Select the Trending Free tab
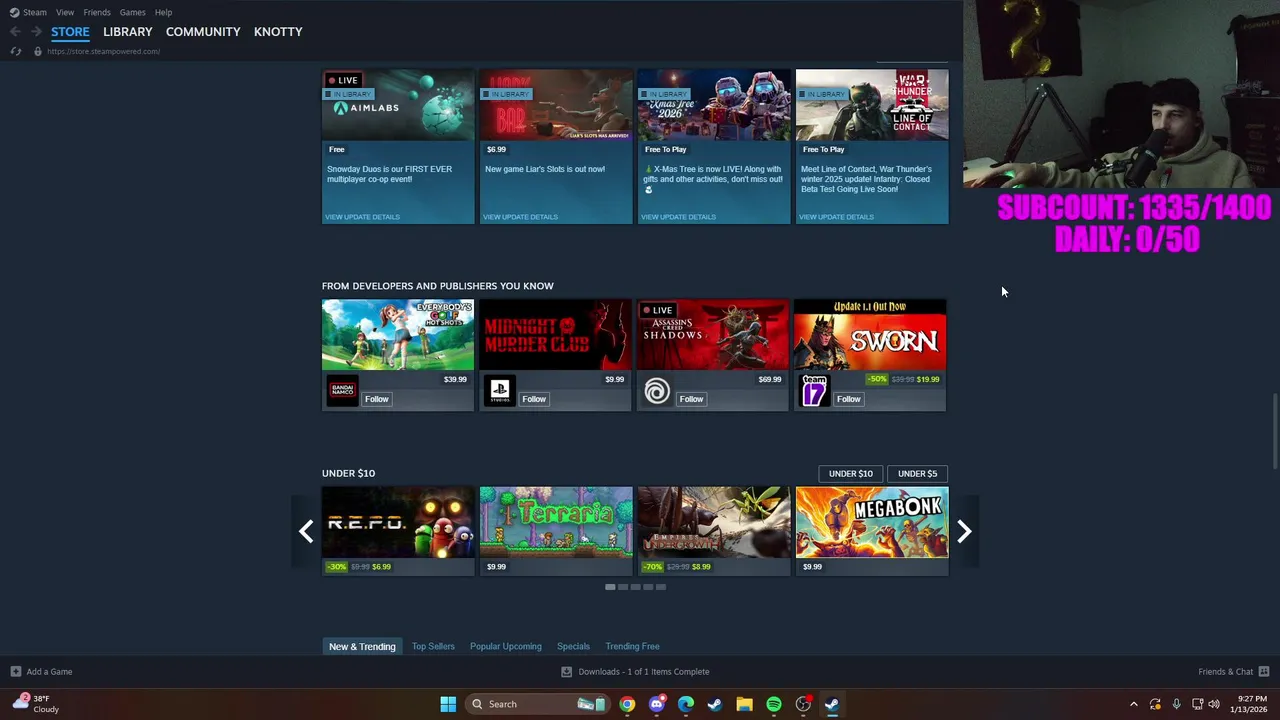This screenshot has height=720, width=1280. coord(632,646)
